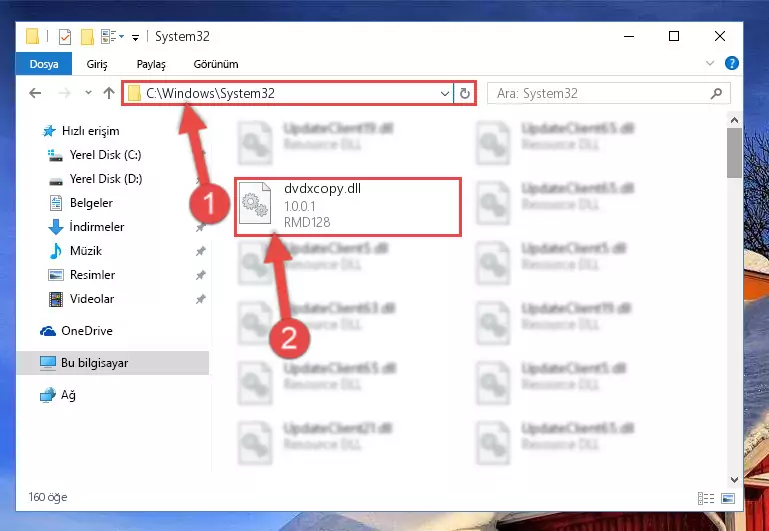Click the pin icon next to Videolar
769x531 pixels.
click(200, 300)
